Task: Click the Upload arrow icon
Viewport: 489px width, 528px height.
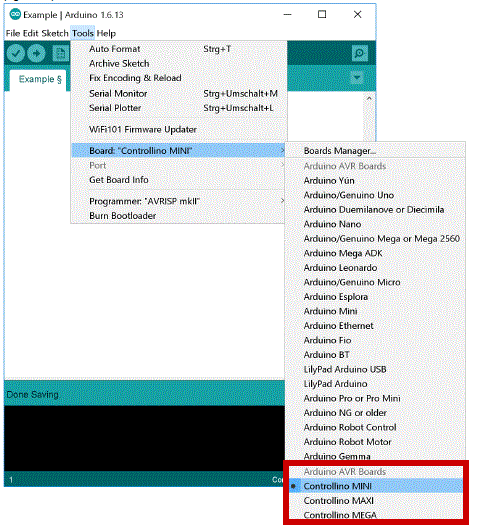Action: click(x=36, y=53)
